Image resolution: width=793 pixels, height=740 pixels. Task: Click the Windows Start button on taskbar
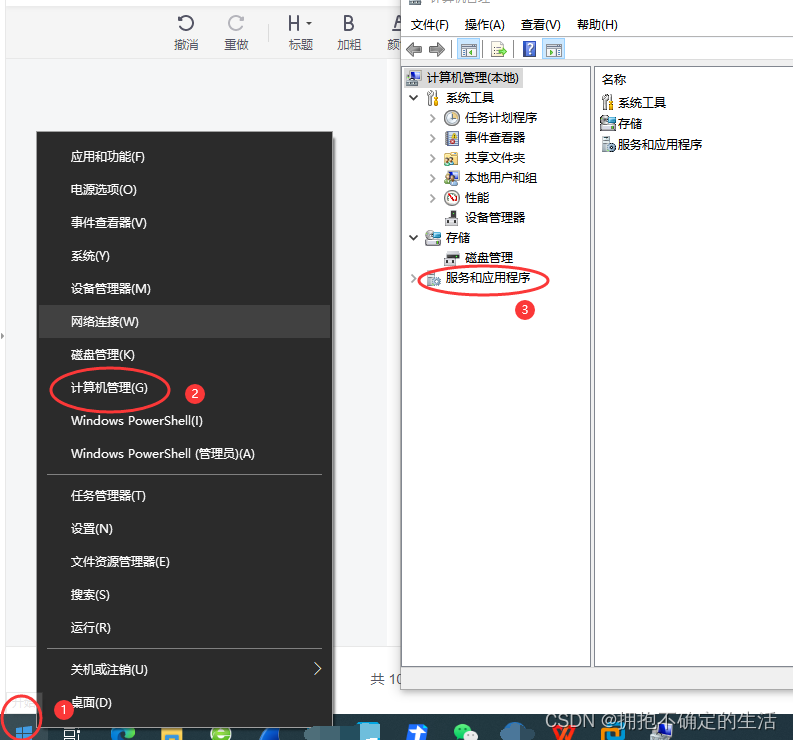point(23,730)
